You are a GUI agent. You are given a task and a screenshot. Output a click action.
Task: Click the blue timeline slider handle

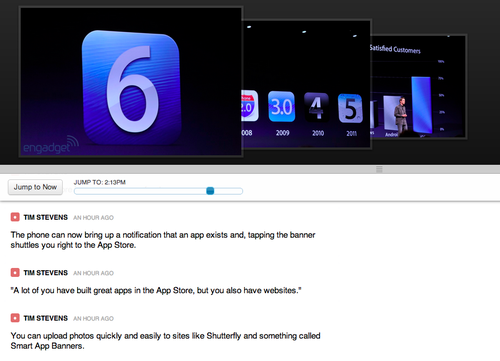tap(210, 191)
